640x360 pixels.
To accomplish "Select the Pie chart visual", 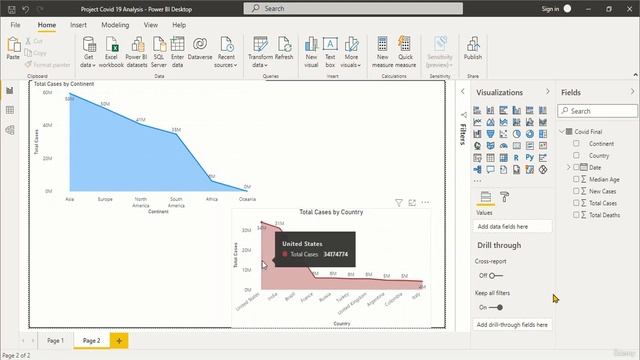I will (516, 134).
